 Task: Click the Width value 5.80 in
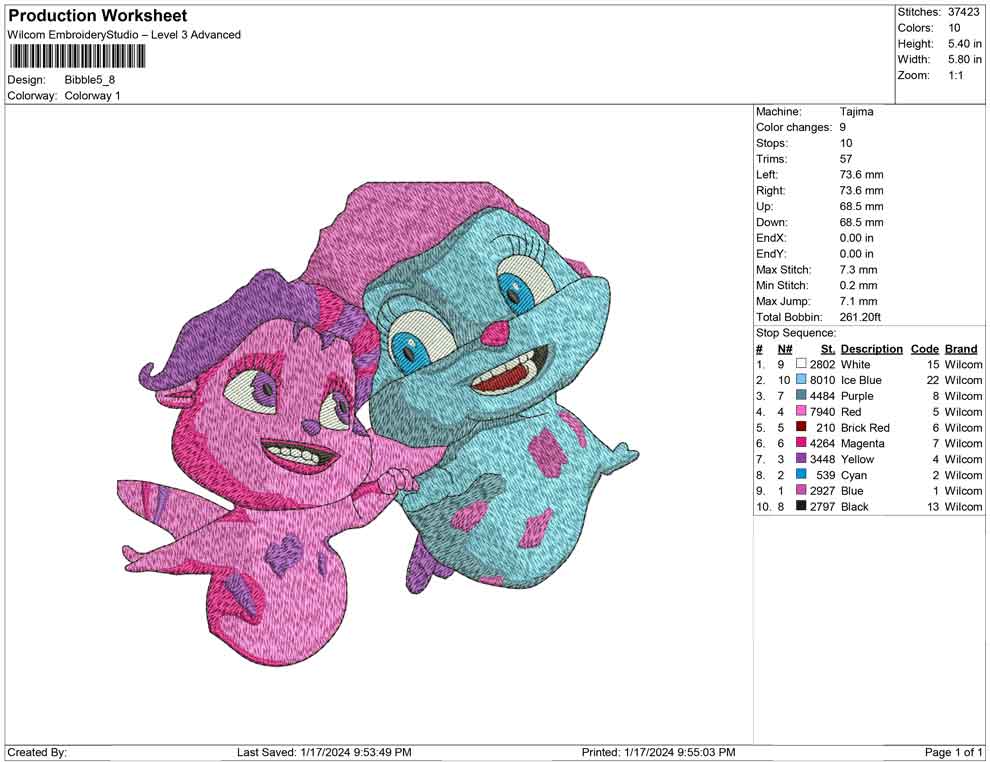click(964, 59)
